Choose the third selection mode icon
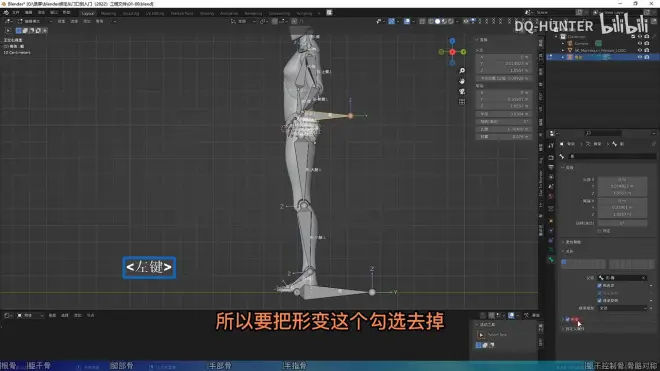The height and width of the screenshot is (371, 660). (x=32, y=30)
